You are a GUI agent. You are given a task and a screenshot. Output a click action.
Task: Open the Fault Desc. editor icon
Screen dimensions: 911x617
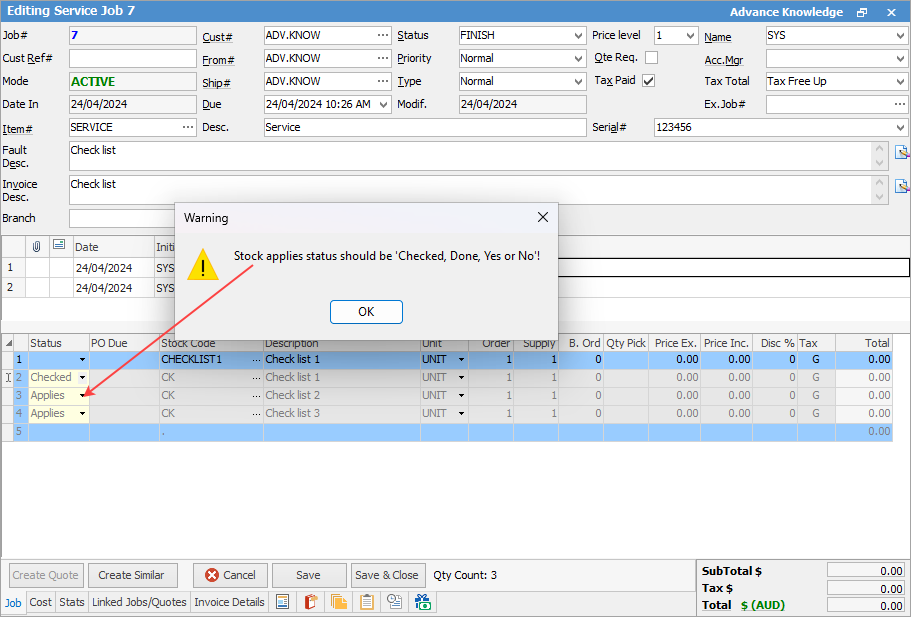901,153
